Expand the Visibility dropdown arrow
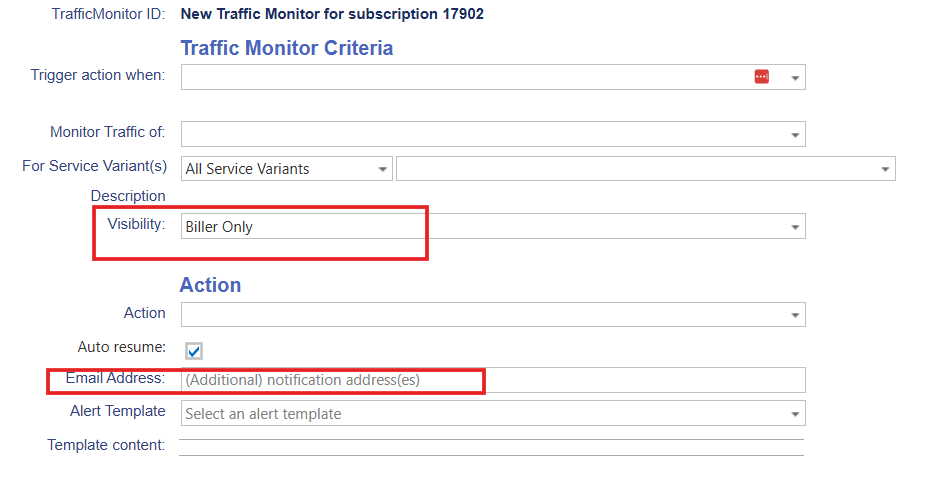927x496 pixels. [795, 228]
